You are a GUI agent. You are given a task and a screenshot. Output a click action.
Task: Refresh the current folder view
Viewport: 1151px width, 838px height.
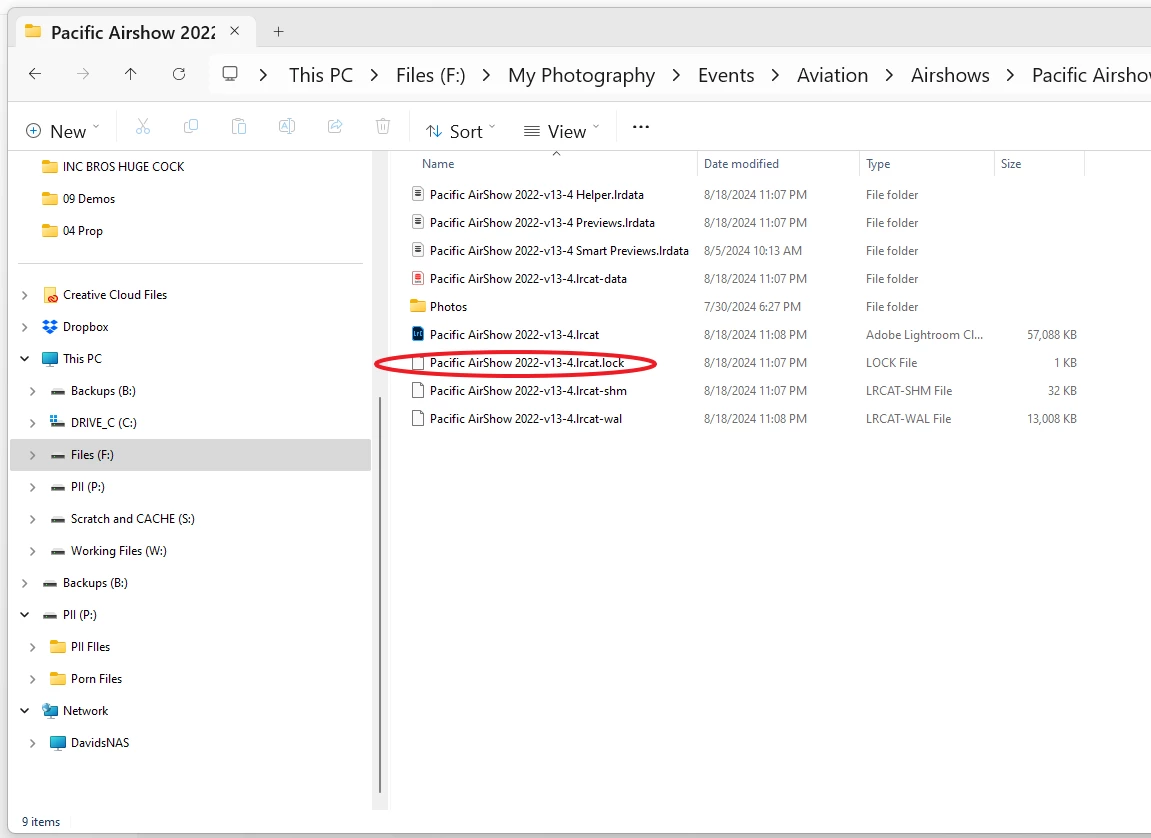pyautogui.click(x=178, y=73)
